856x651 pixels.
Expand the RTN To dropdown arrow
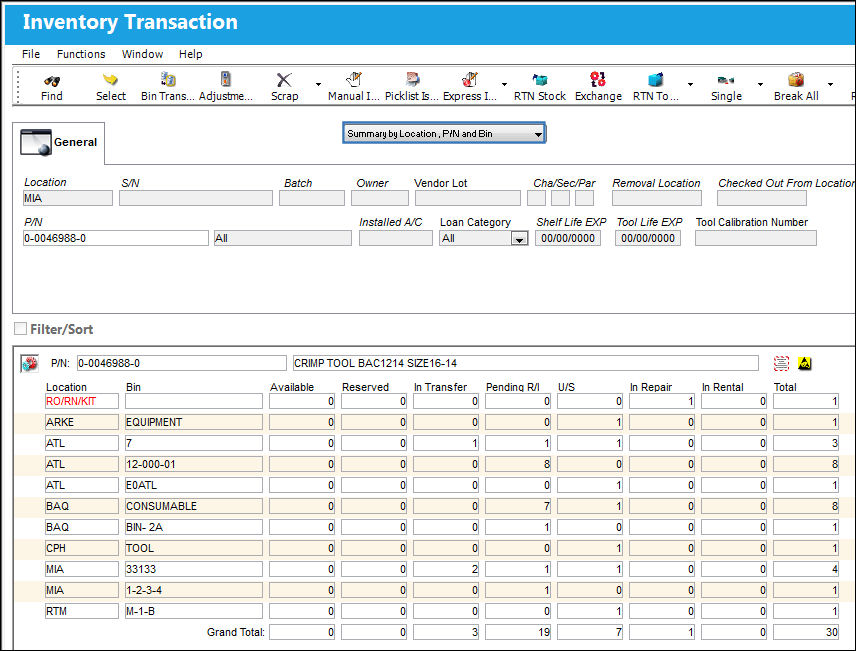click(x=690, y=85)
